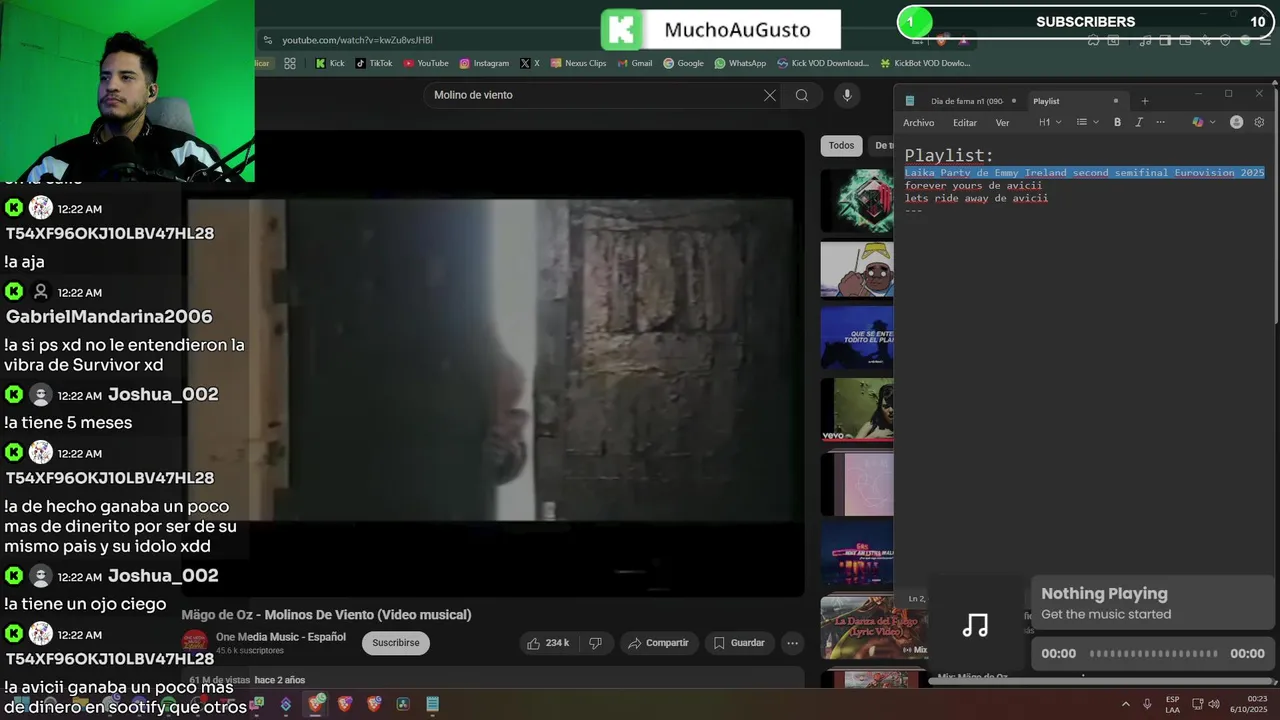This screenshot has height=720, width=1280.
Task: Click 'forever yours de avicii' line
Action: pos(973,185)
